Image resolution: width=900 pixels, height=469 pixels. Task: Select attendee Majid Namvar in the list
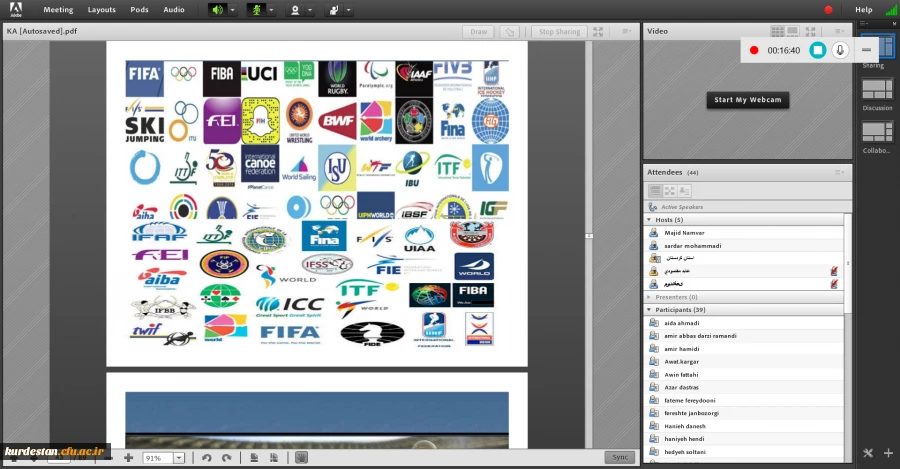coord(686,232)
